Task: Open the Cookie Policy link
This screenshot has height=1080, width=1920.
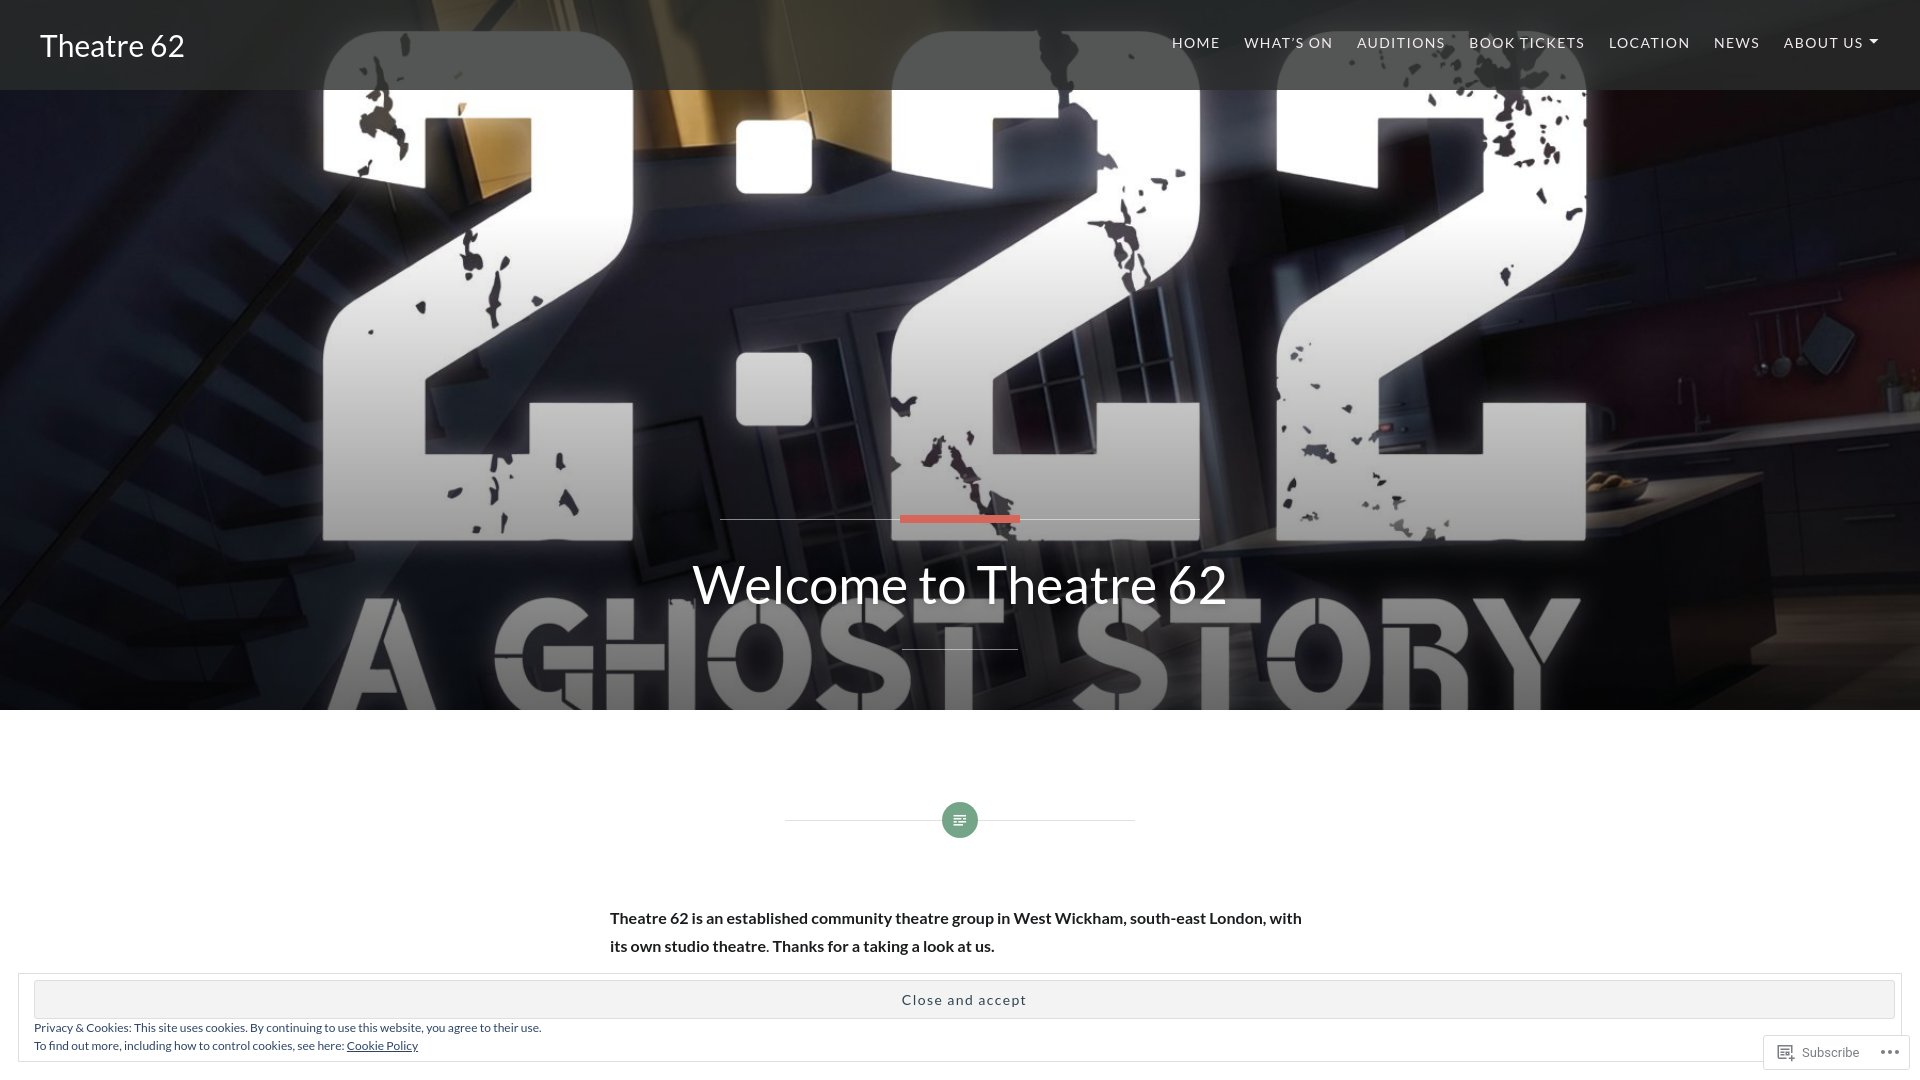Action: click(382, 1046)
